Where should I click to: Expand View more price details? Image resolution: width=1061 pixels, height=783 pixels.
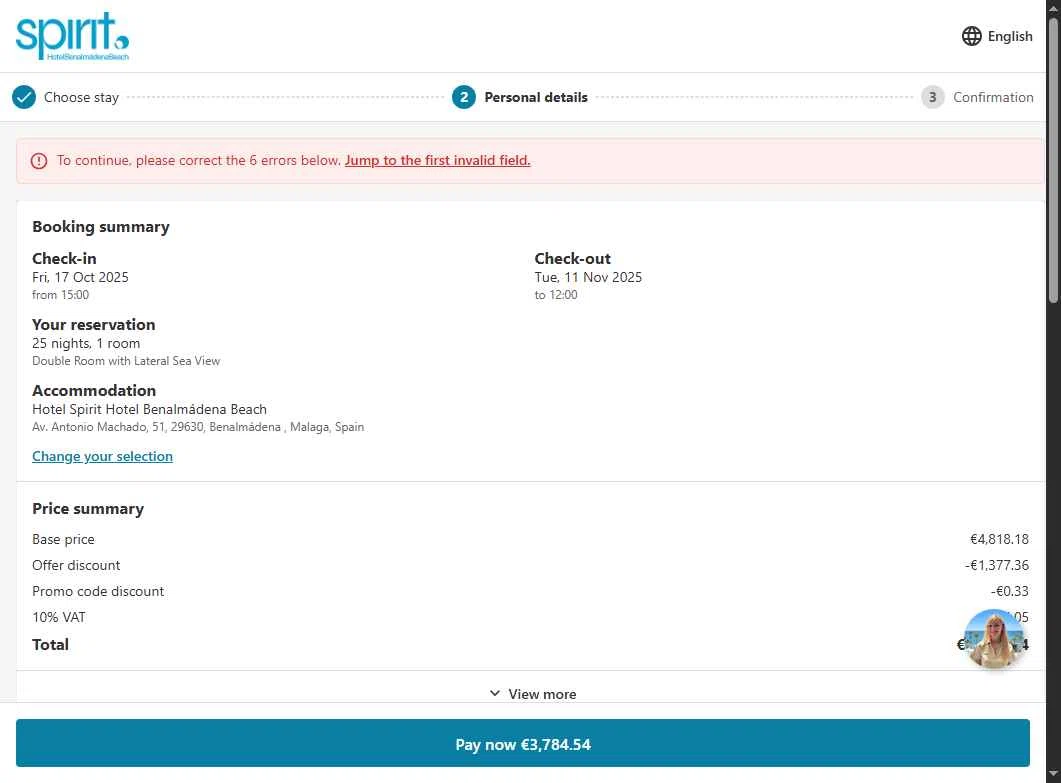533,694
